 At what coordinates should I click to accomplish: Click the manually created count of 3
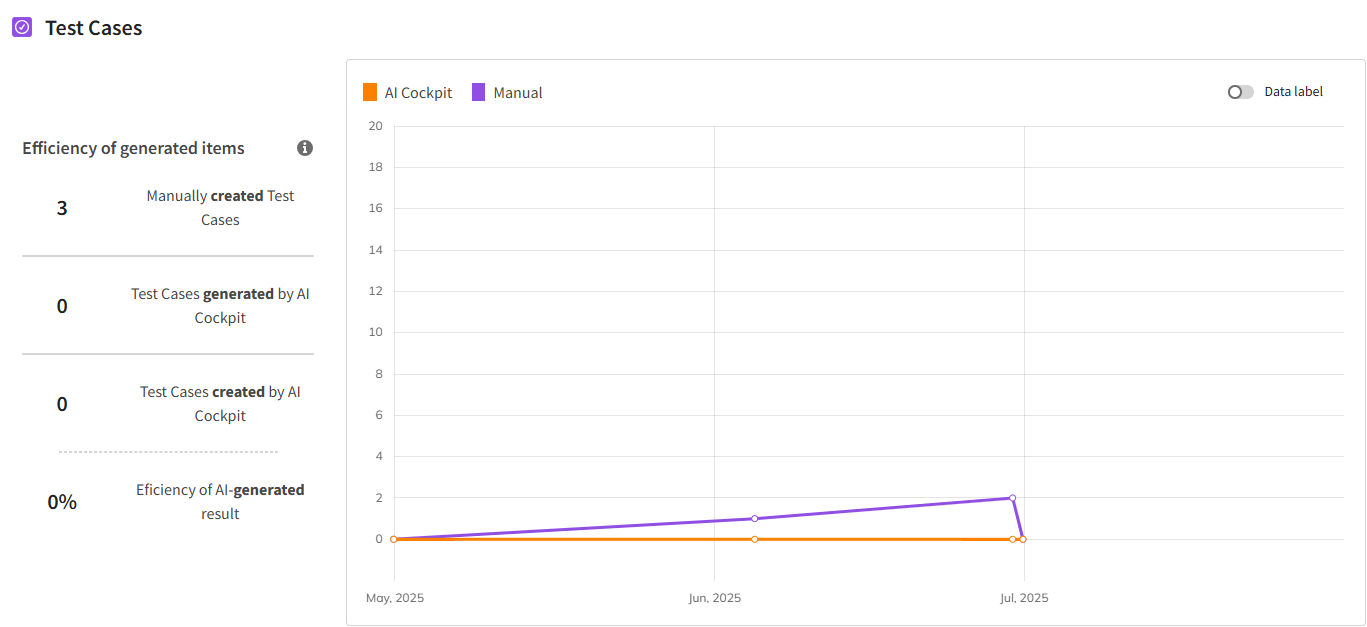[x=62, y=208]
